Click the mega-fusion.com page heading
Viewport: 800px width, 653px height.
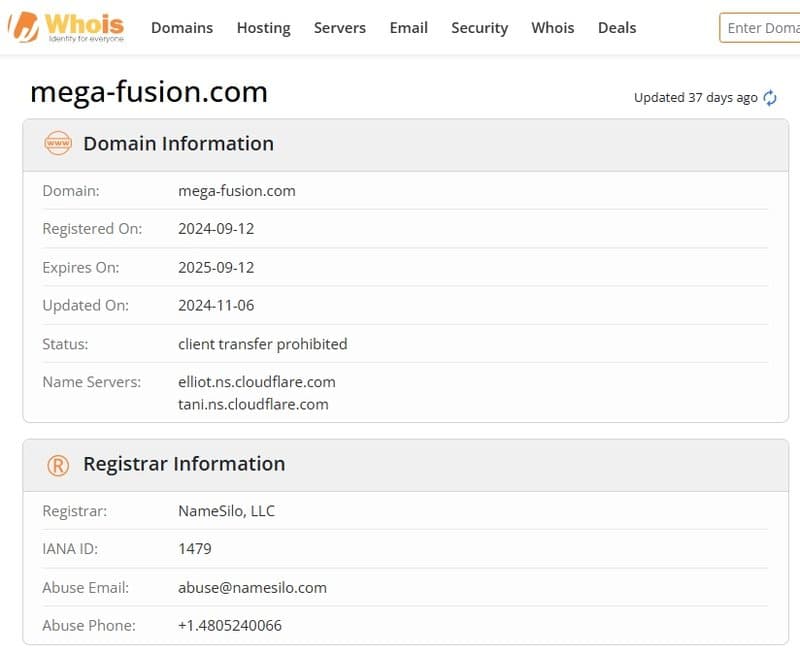149,92
